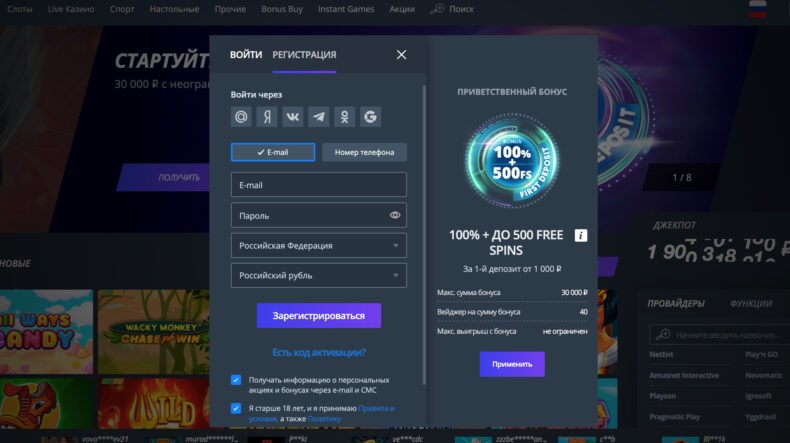Open the Акции menu
790x443 pixels.
click(402, 9)
